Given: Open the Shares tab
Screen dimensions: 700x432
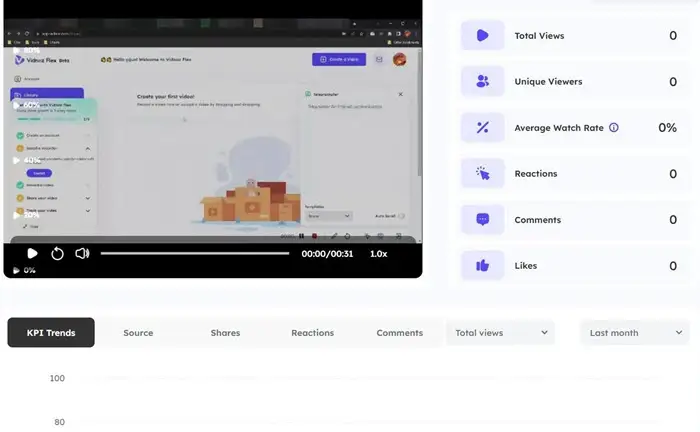Looking at the screenshot, I should [225, 333].
